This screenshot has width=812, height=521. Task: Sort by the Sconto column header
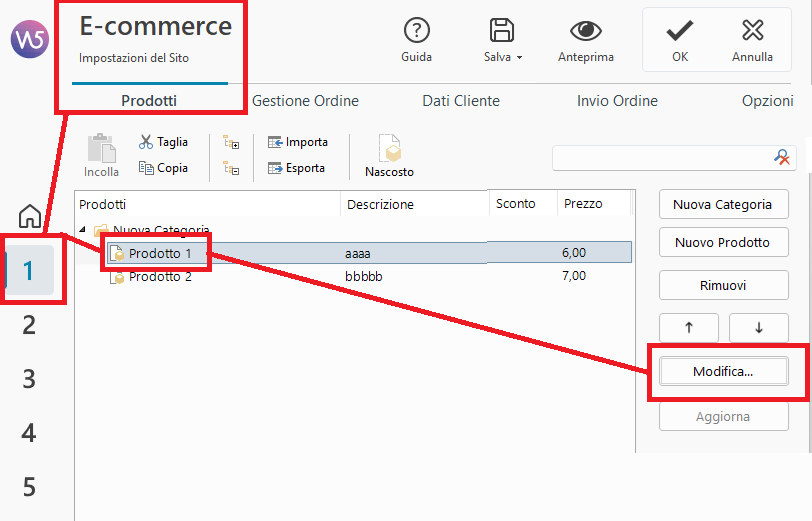[x=523, y=204]
